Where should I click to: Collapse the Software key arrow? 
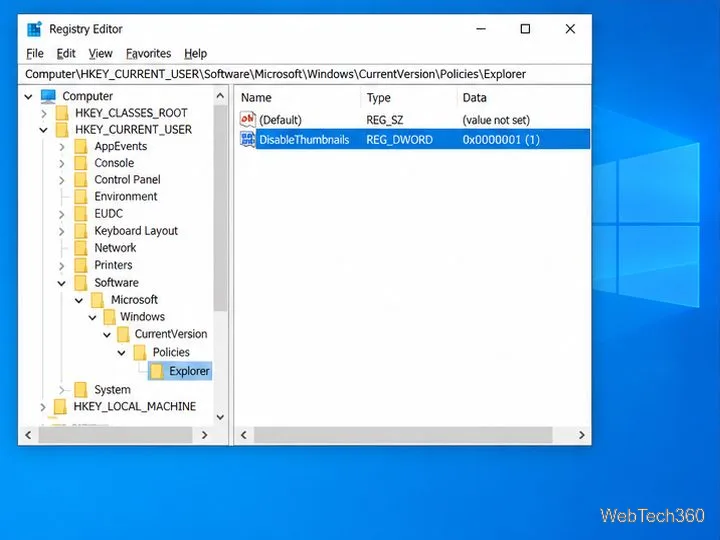pyautogui.click(x=62, y=283)
